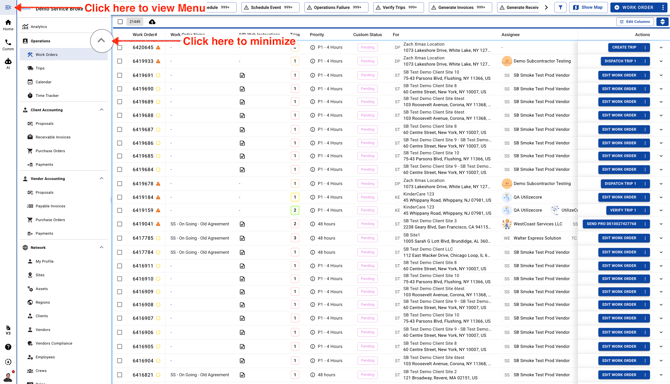Toggle the select-all checkbox above the table
This screenshot has height=384, width=670.
(120, 22)
